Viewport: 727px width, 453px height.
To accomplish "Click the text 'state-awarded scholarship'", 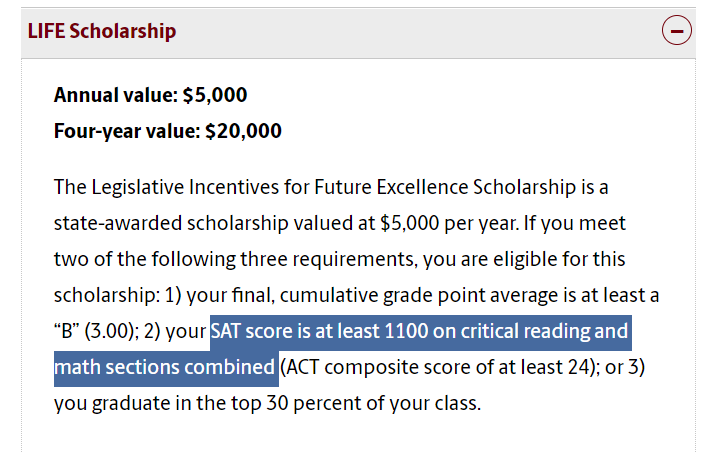I will 171,223.
